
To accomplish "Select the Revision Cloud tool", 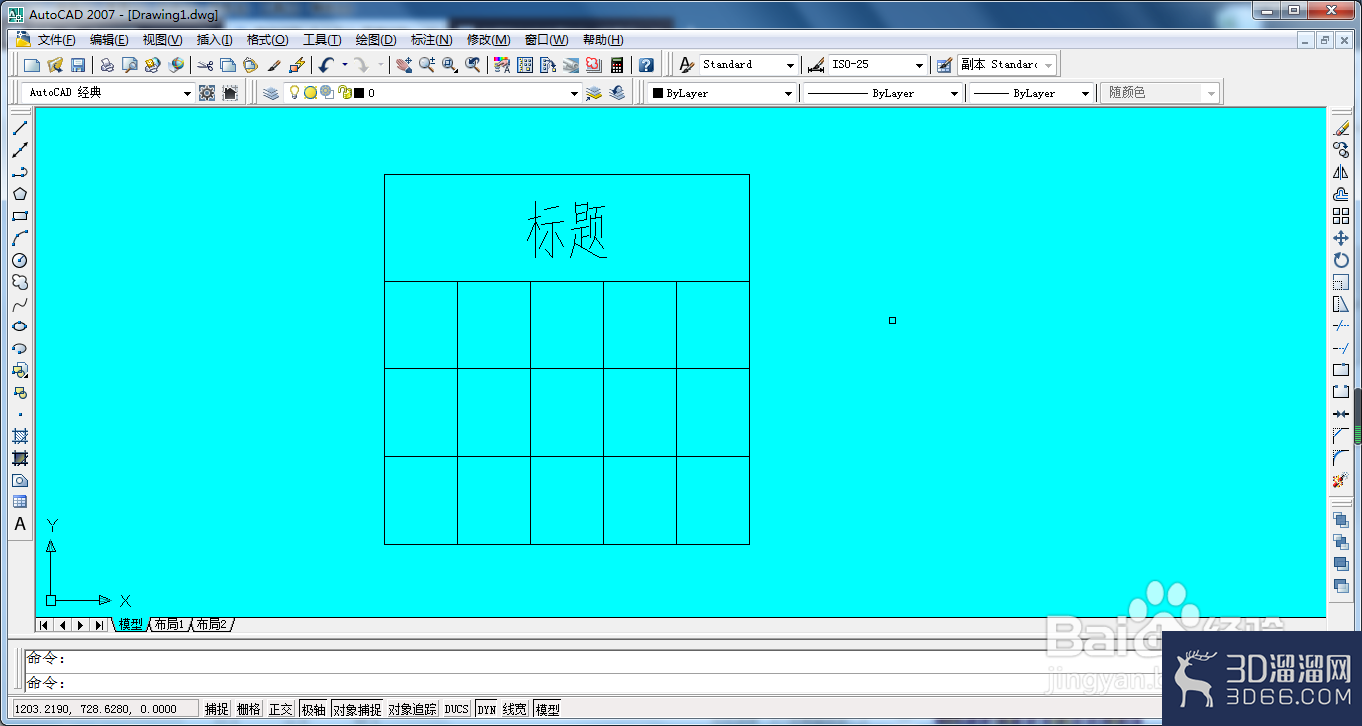I will tap(20, 282).
